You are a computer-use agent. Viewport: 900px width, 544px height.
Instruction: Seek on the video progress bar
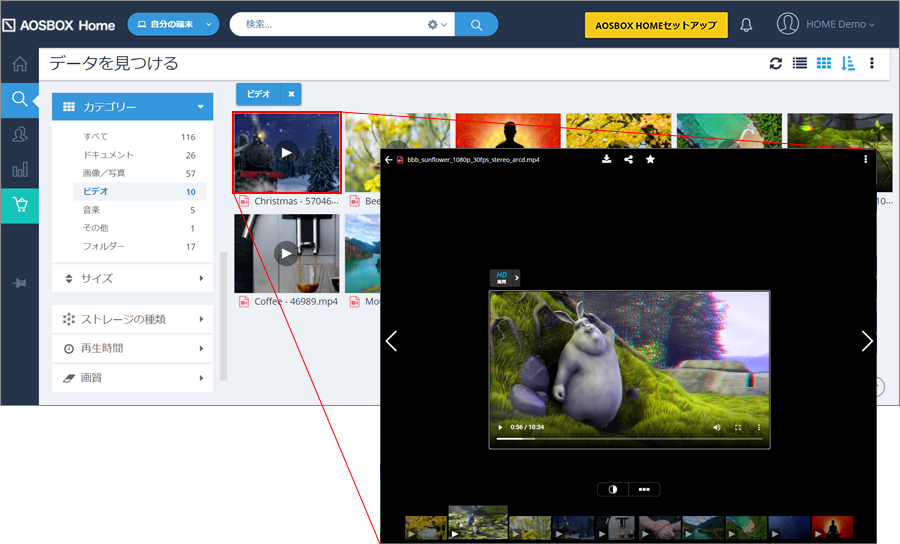pyautogui.click(x=629, y=439)
